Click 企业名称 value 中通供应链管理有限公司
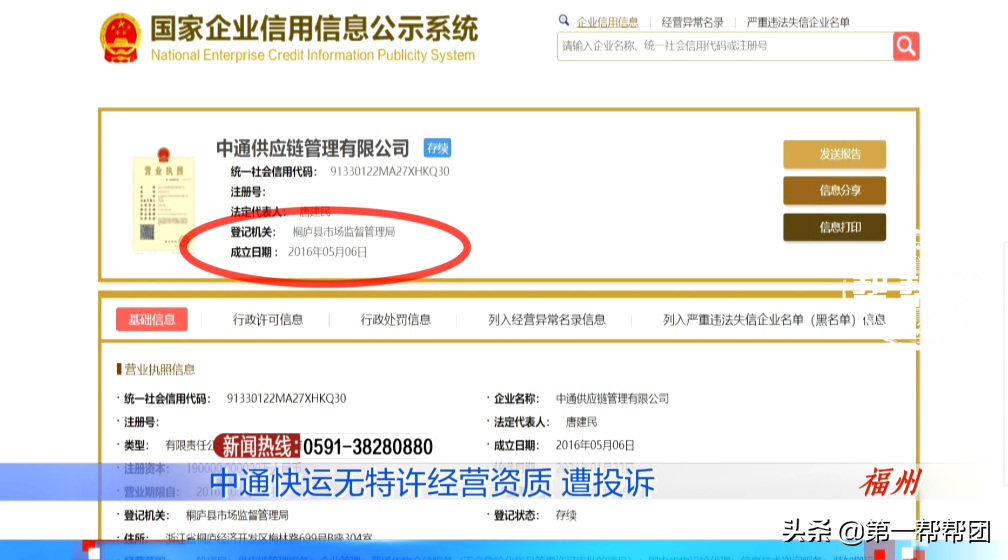 [612, 399]
